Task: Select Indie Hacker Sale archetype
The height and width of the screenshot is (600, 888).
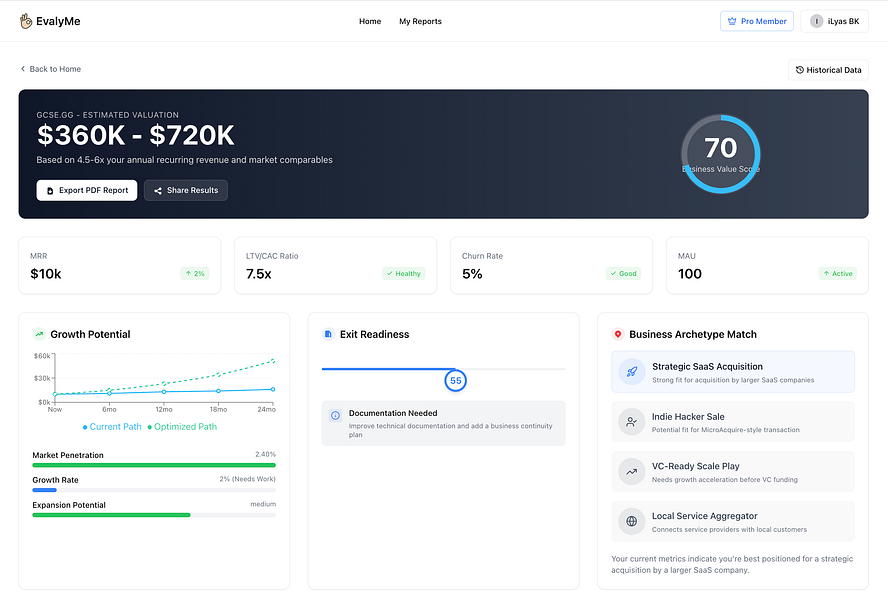Action: click(x=733, y=422)
